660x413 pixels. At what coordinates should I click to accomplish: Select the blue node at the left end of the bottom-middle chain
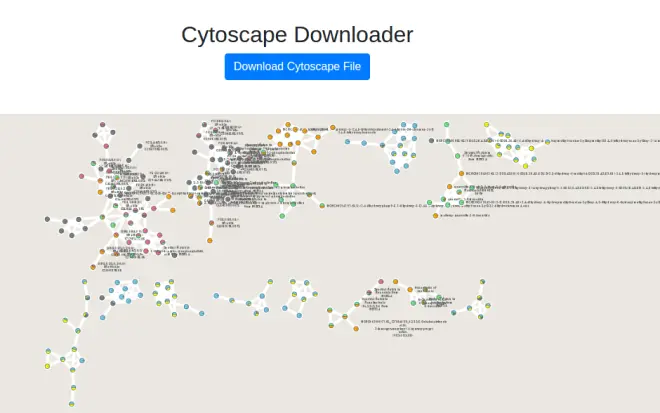tap(216, 296)
